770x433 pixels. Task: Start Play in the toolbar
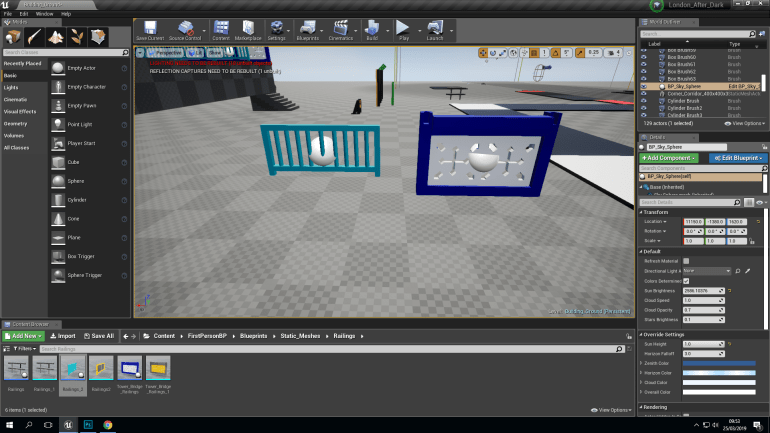tap(403, 30)
